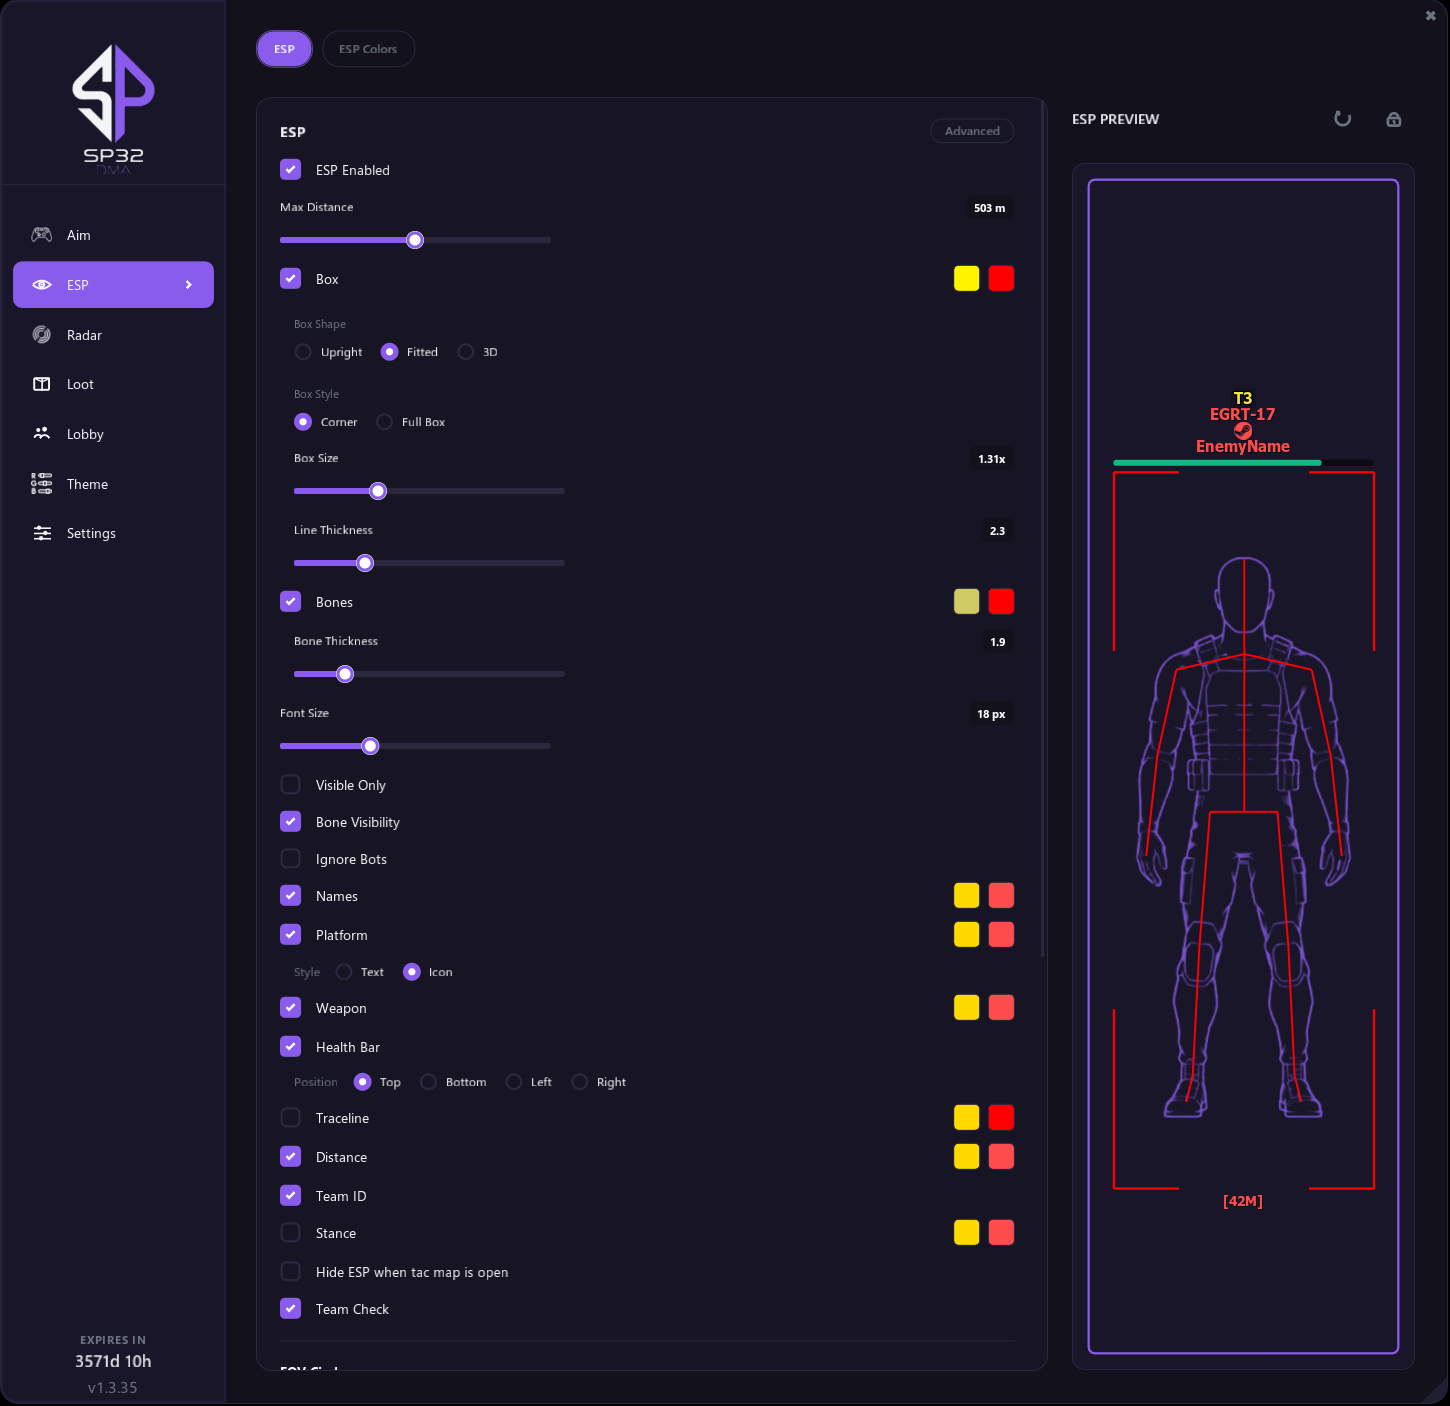The image size is (1450, 1406).
Task: Enable Hide ESP when tac map is open
Action: click(x=291, y=1271)
